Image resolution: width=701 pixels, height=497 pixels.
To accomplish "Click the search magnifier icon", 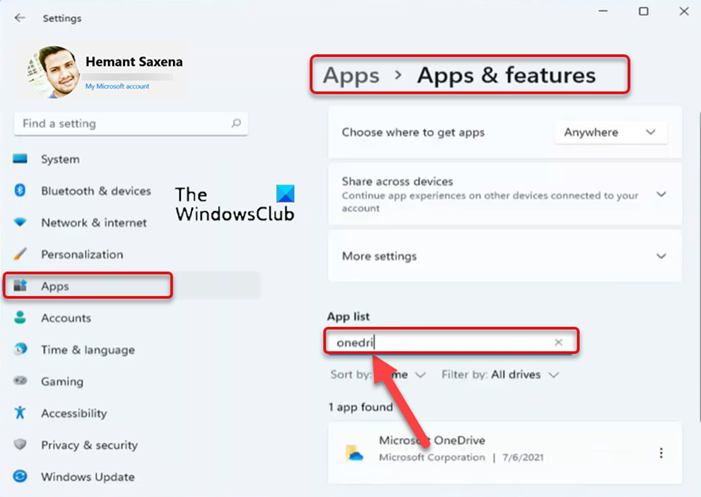I will 236,123.
